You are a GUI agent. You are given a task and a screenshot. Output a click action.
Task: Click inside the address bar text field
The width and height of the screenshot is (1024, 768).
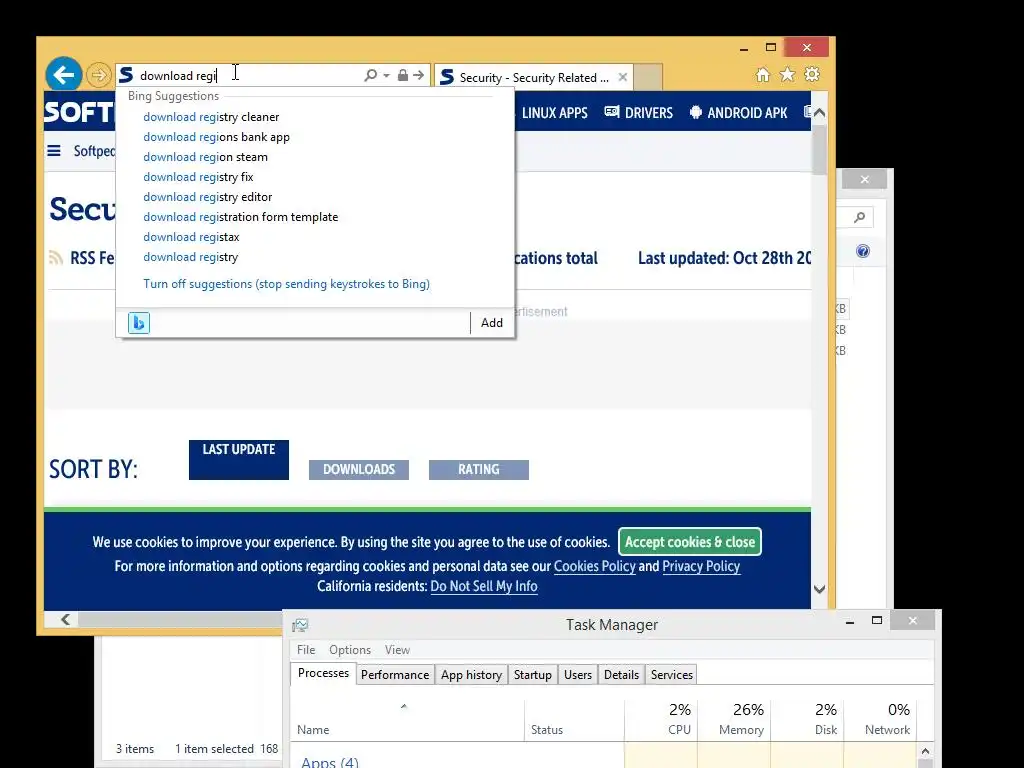[248, 76]
